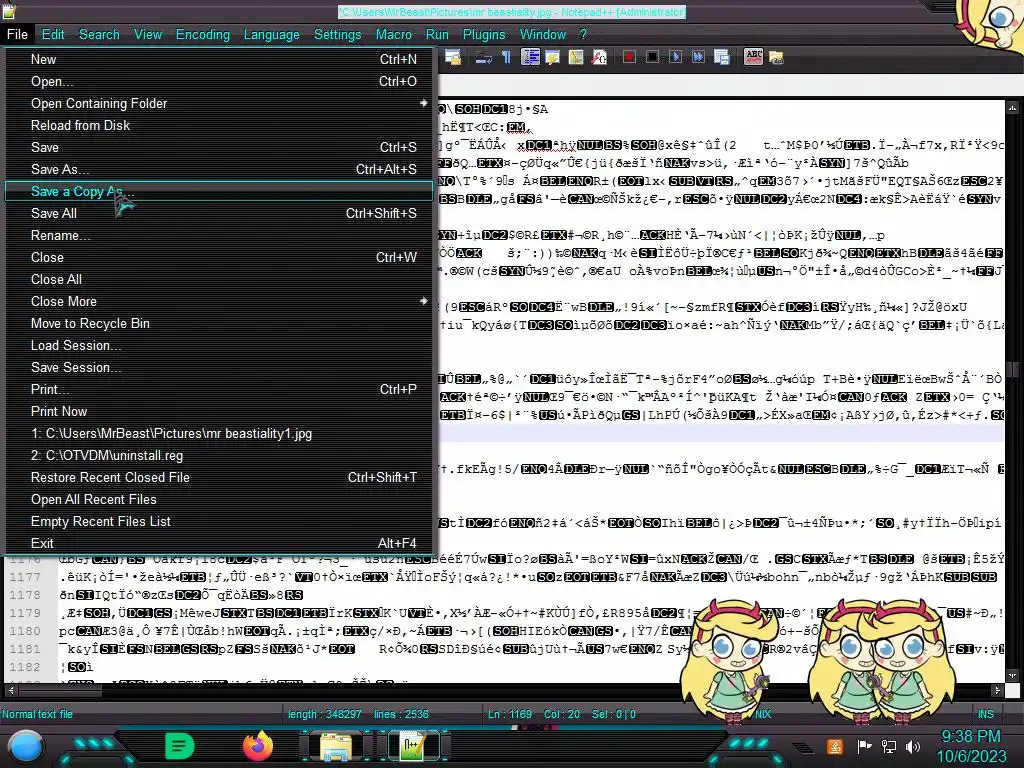This screenshot has width=1024, height=768.
Task: Open the Start orb button
Action: 25,747
